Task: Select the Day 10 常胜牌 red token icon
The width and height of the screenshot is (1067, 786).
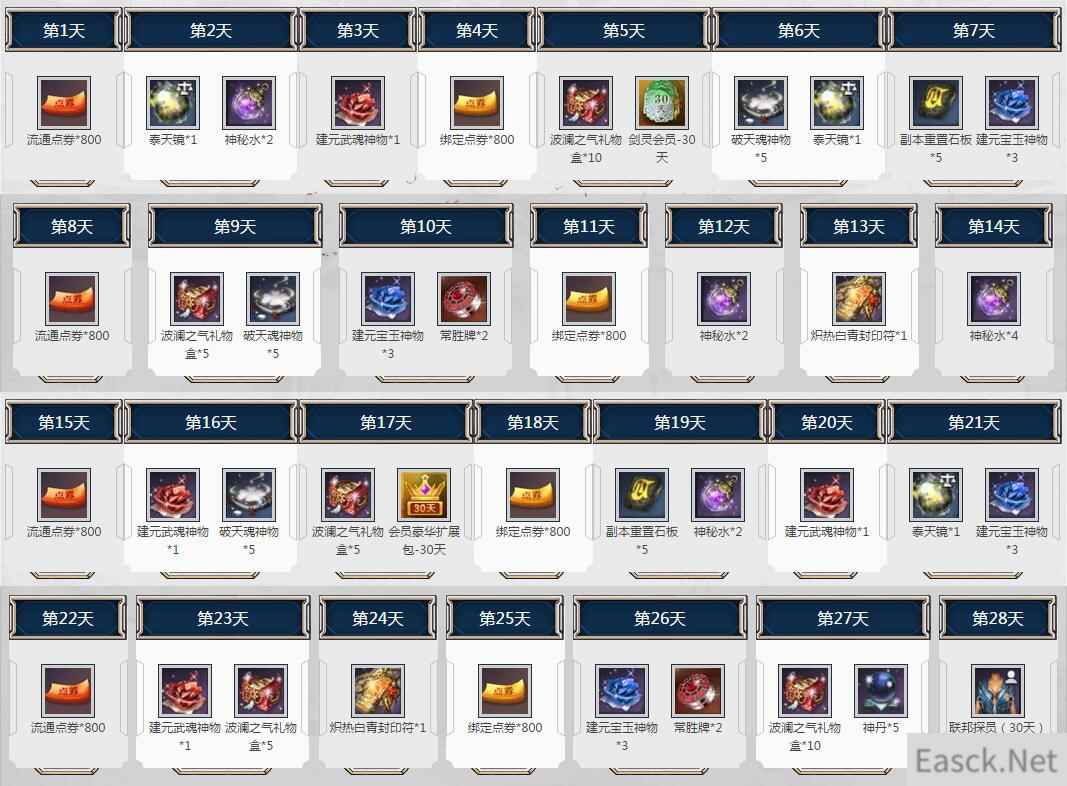Action: (x=463, y=299)
